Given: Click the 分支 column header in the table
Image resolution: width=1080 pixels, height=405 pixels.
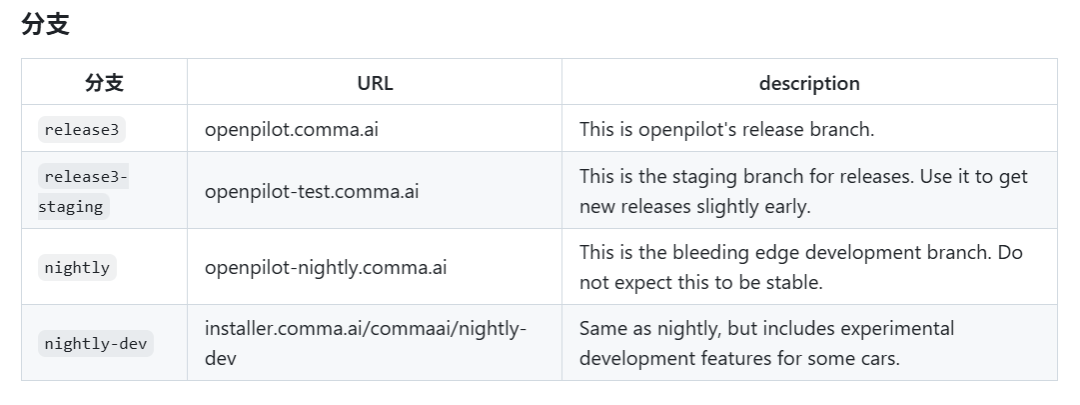Looking at the screenshot, I should (104, 83).
